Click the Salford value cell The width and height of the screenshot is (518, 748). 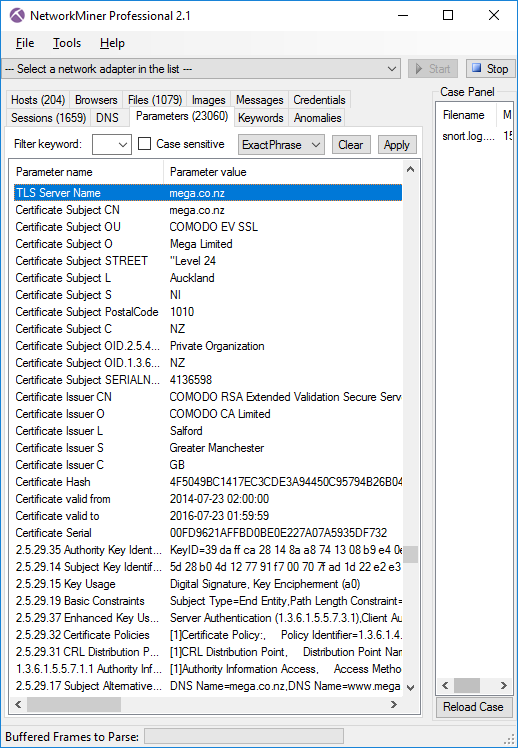pyautogui.click(x=186, y=431)
